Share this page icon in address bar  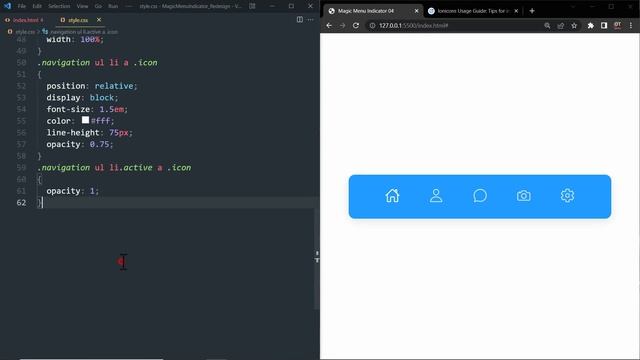(560, 25)
